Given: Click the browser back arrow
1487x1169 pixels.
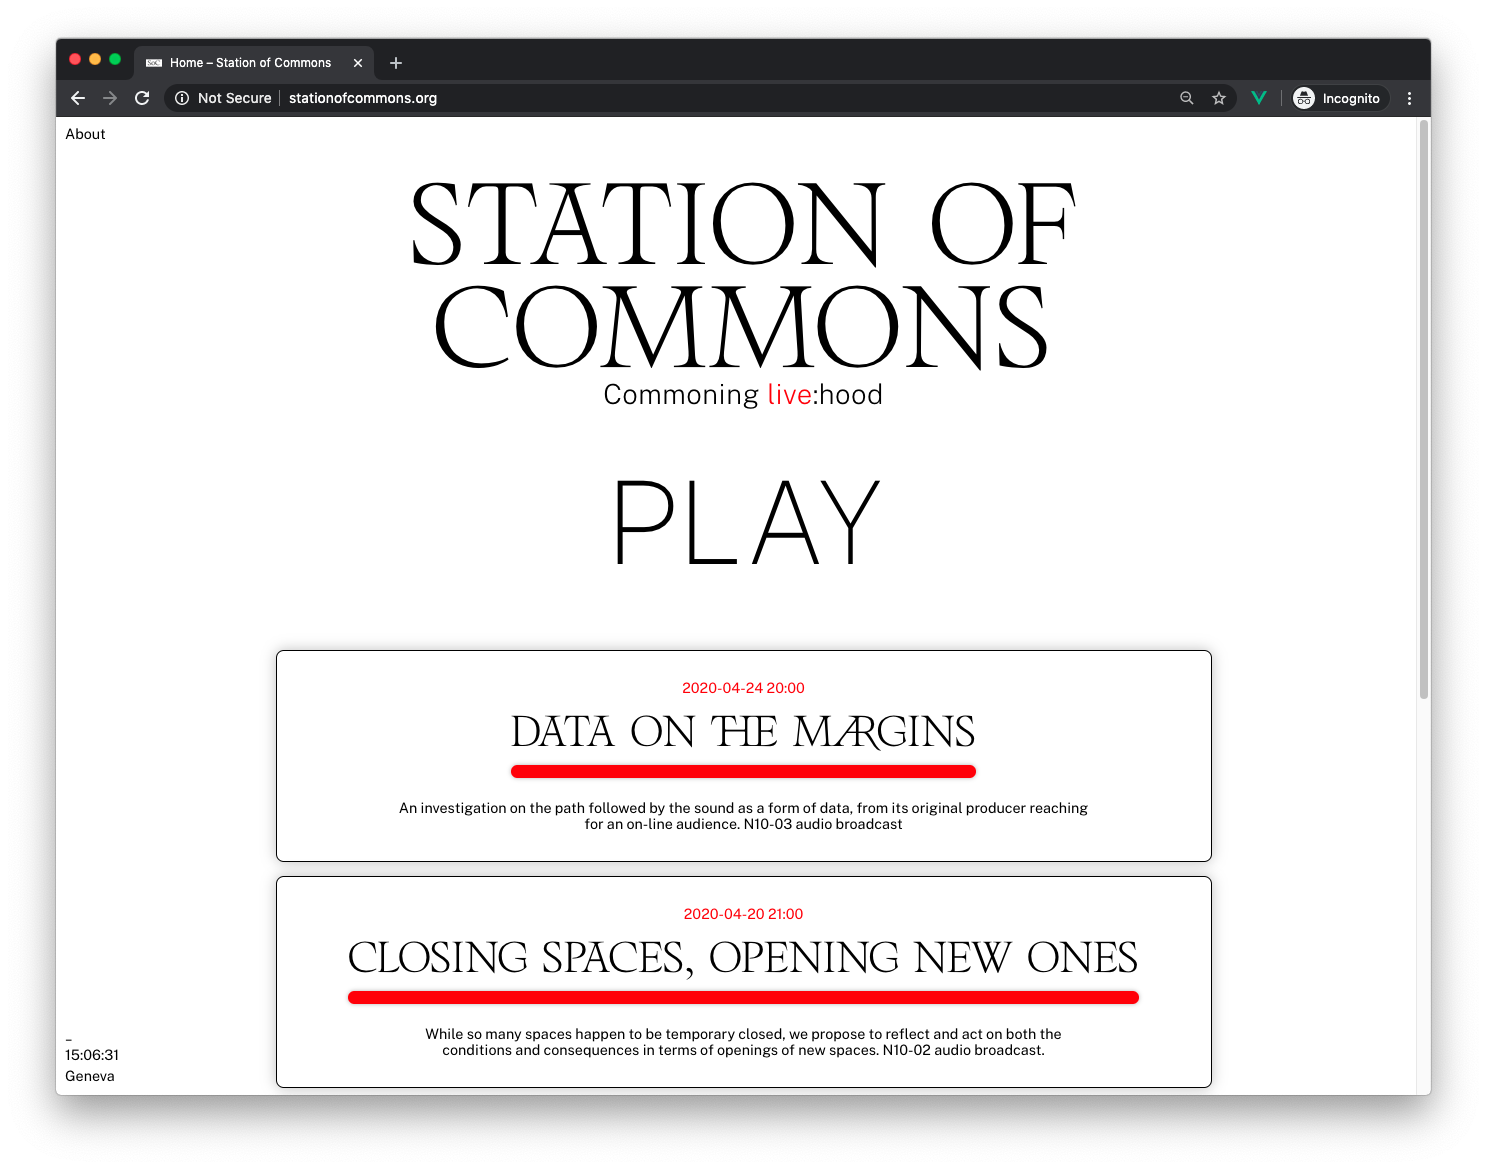Looking at the screenshot, I should 78,98.
